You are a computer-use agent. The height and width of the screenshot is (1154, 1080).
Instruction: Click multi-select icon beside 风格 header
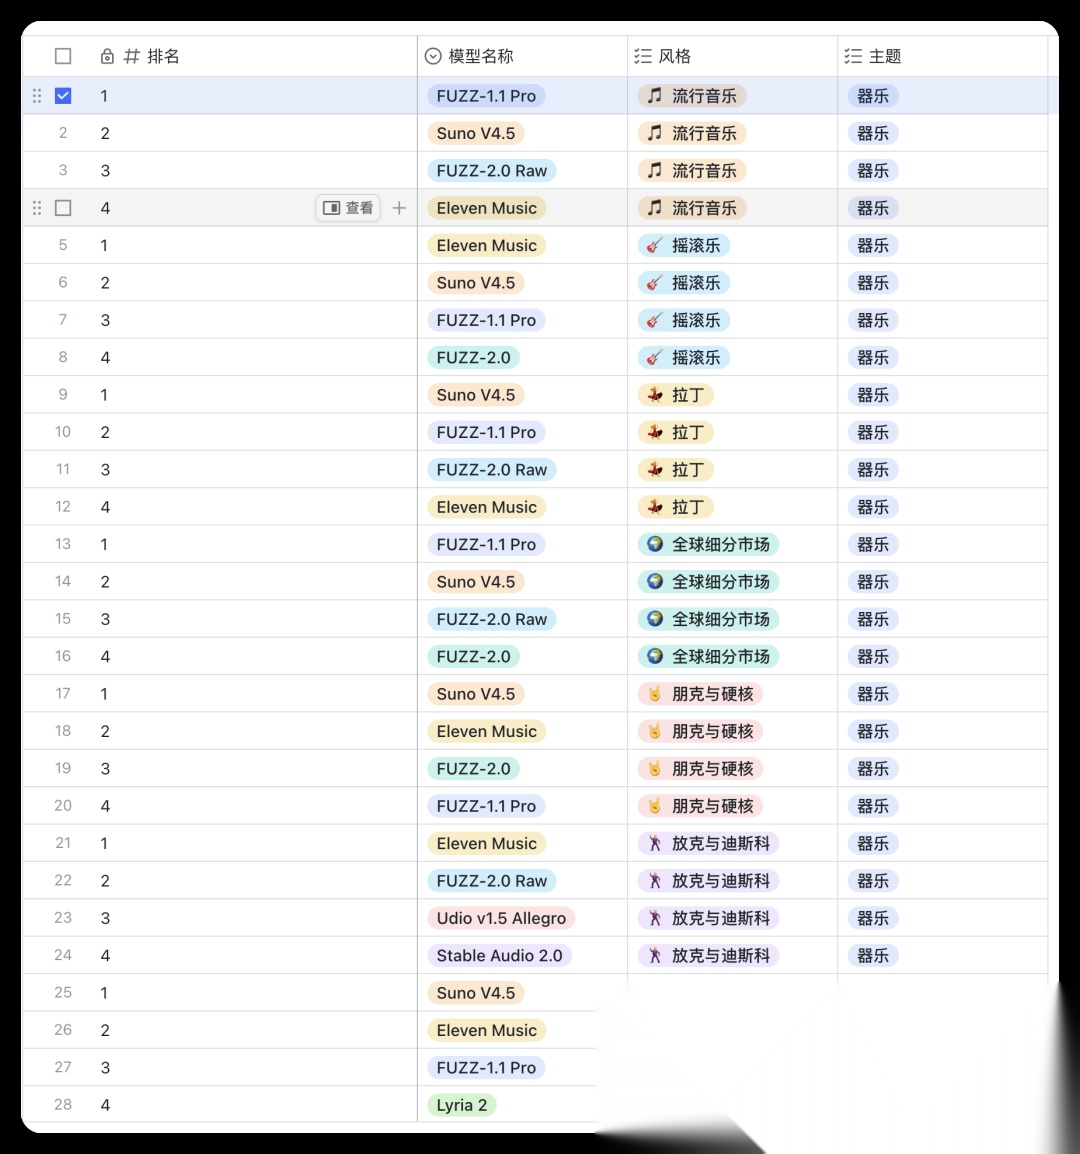click(x=643, y=56)
